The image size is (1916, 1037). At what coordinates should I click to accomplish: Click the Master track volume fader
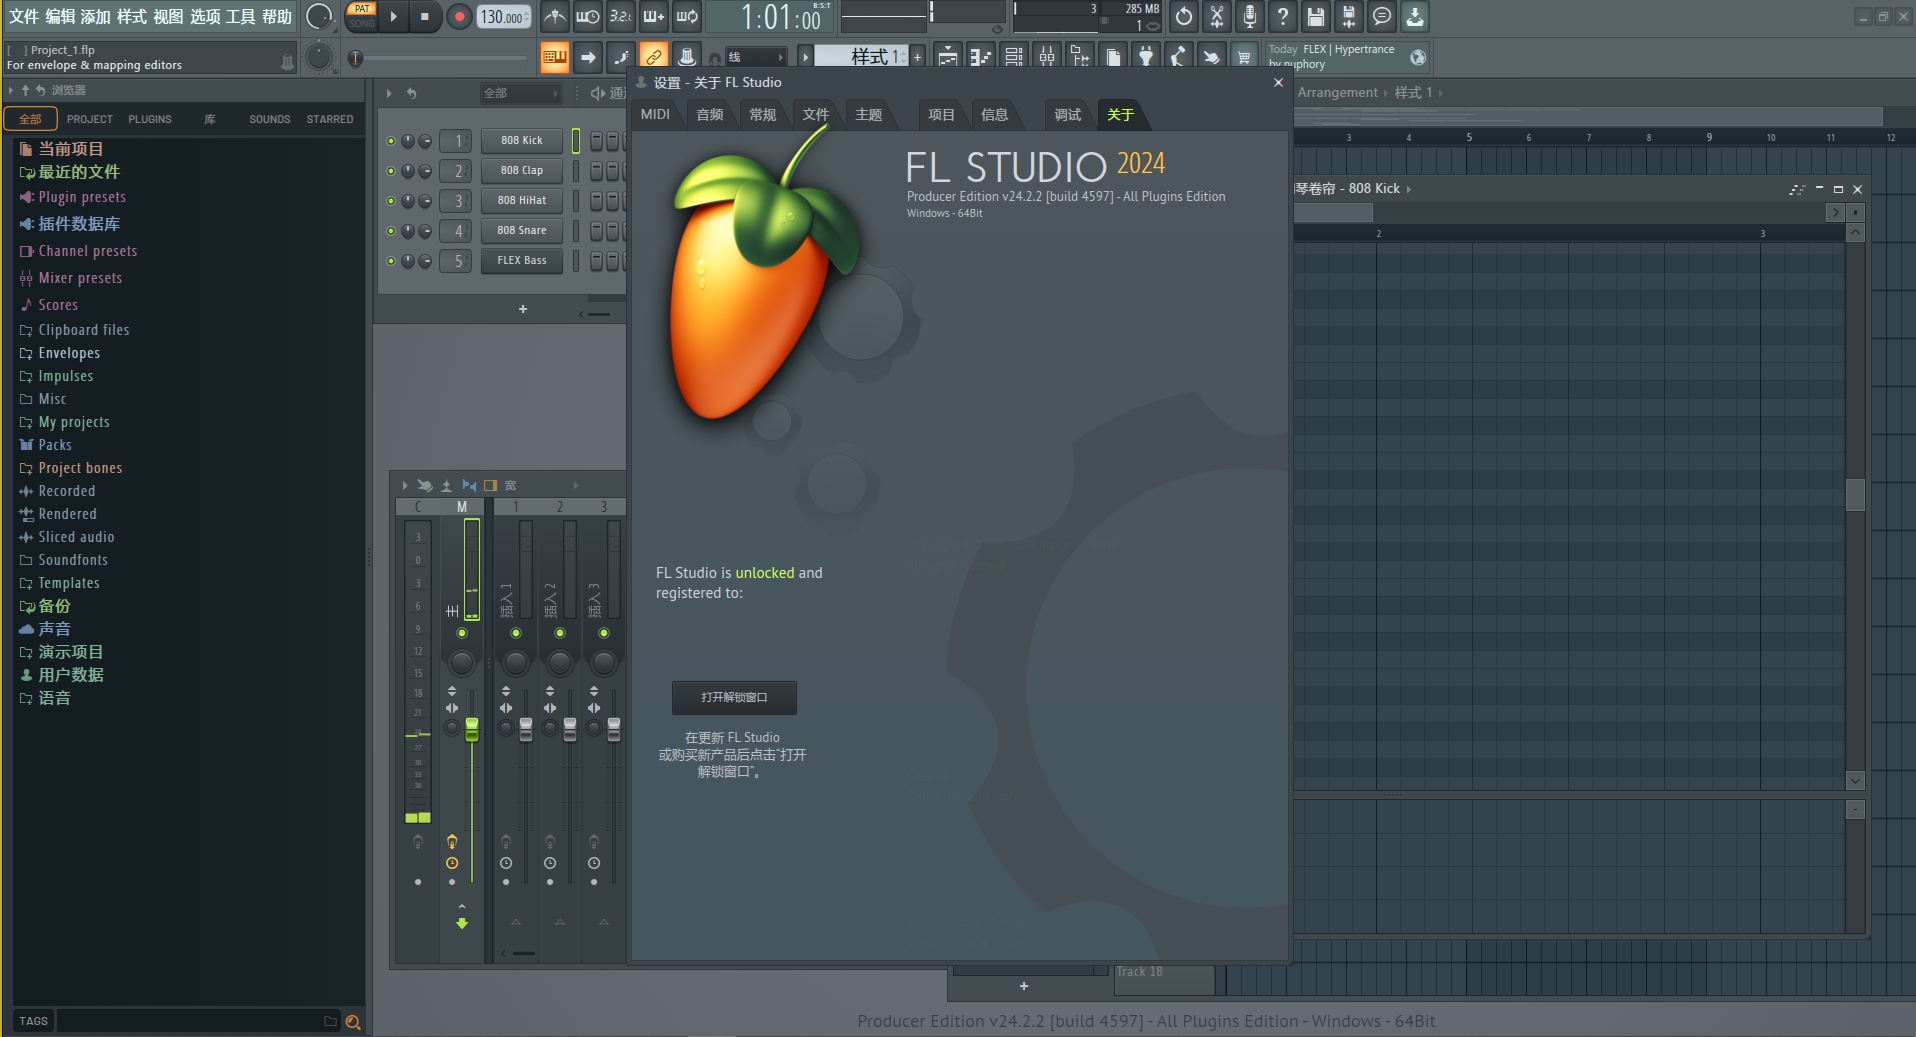click(472, 729)
